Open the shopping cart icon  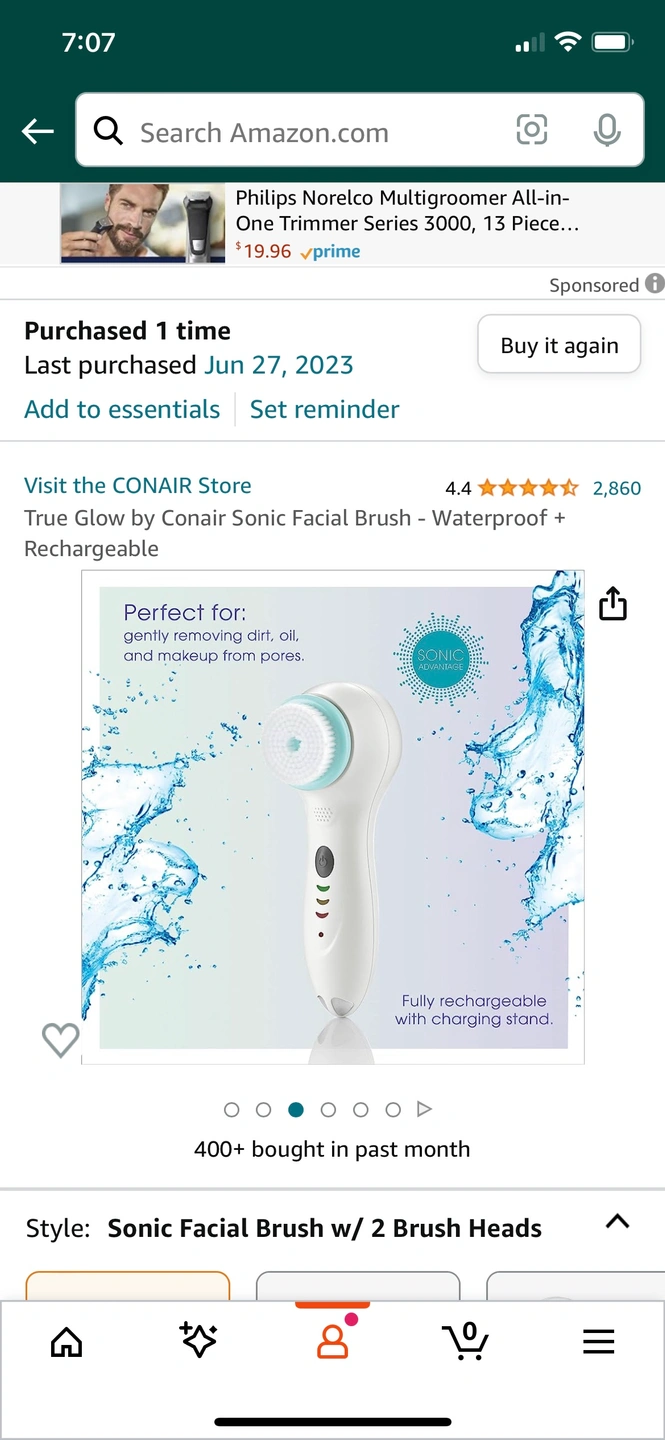(x=465, y=1341)
